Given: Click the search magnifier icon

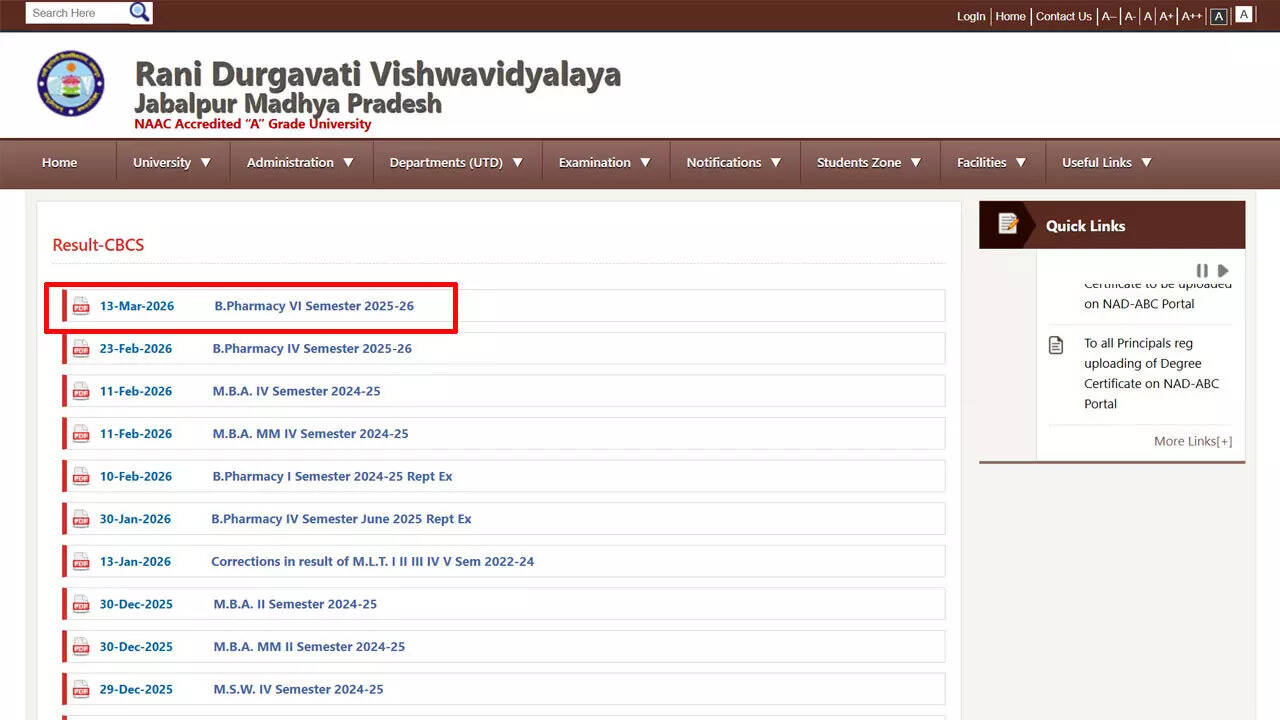Looking at the screenshot, I should pyautogui.click(x=139, y=12).
